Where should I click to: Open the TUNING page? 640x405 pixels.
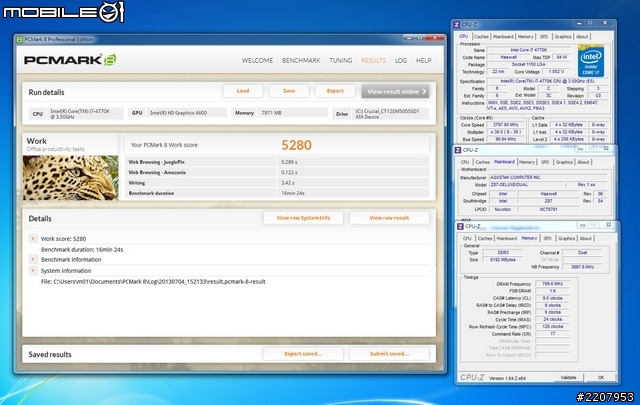coord(341,60)
